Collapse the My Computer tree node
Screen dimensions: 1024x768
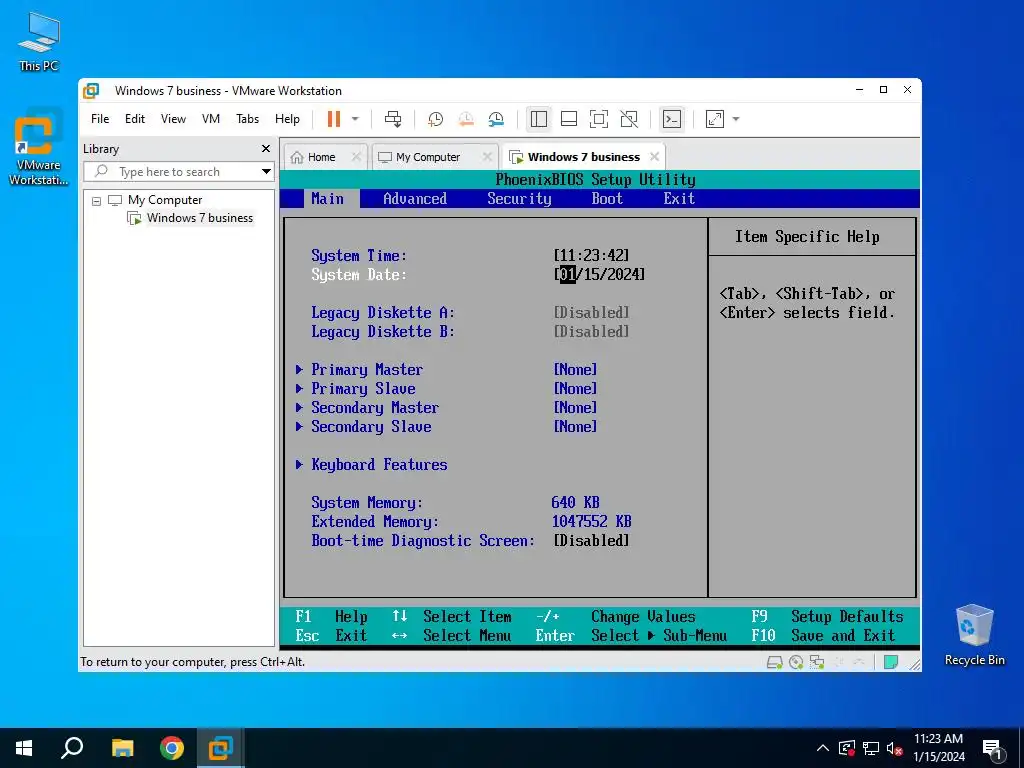click(97, 200)
